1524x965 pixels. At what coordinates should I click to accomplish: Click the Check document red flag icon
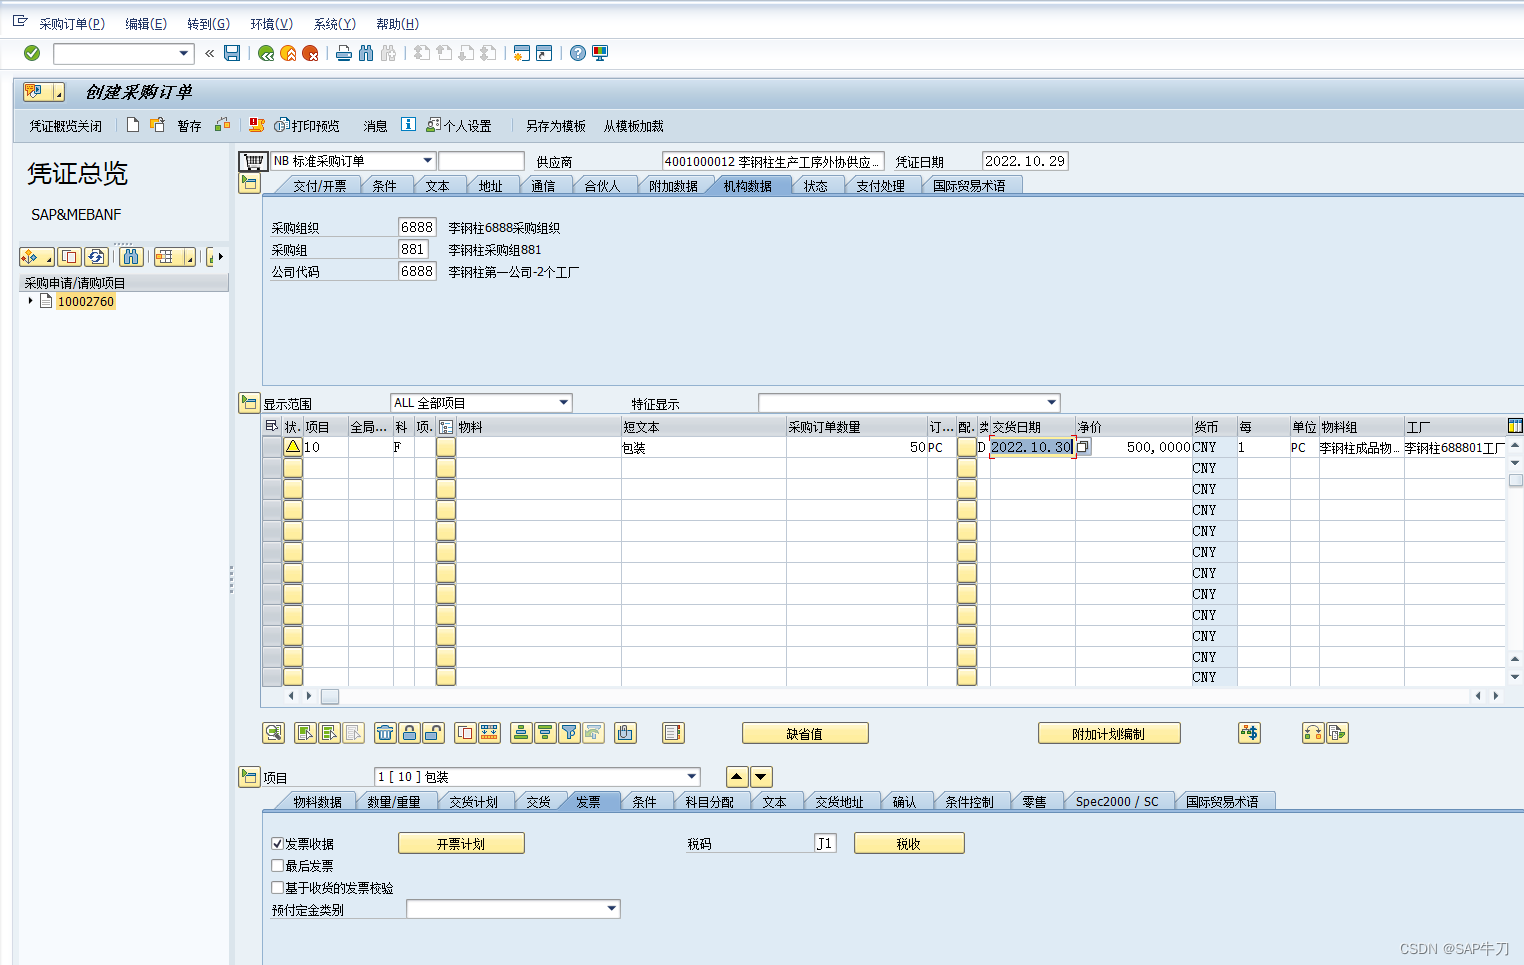[x=257, y=125]
